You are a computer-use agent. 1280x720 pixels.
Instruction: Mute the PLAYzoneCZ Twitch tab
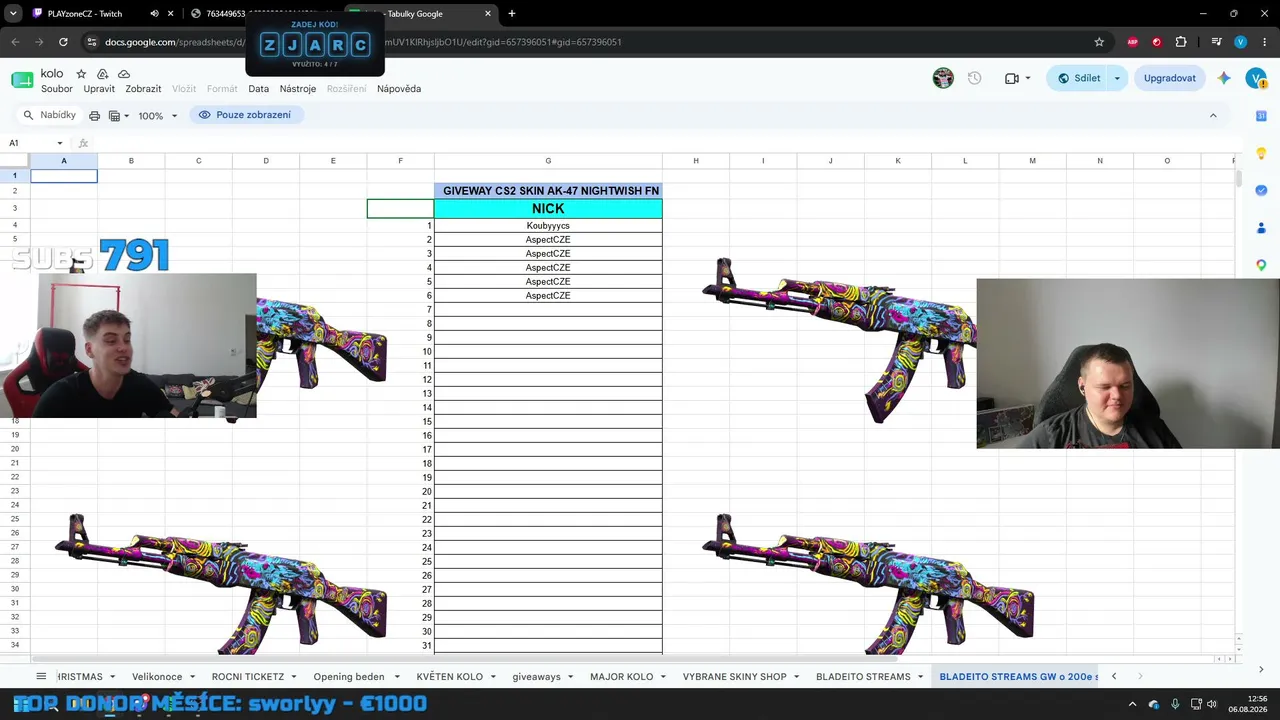154,14
